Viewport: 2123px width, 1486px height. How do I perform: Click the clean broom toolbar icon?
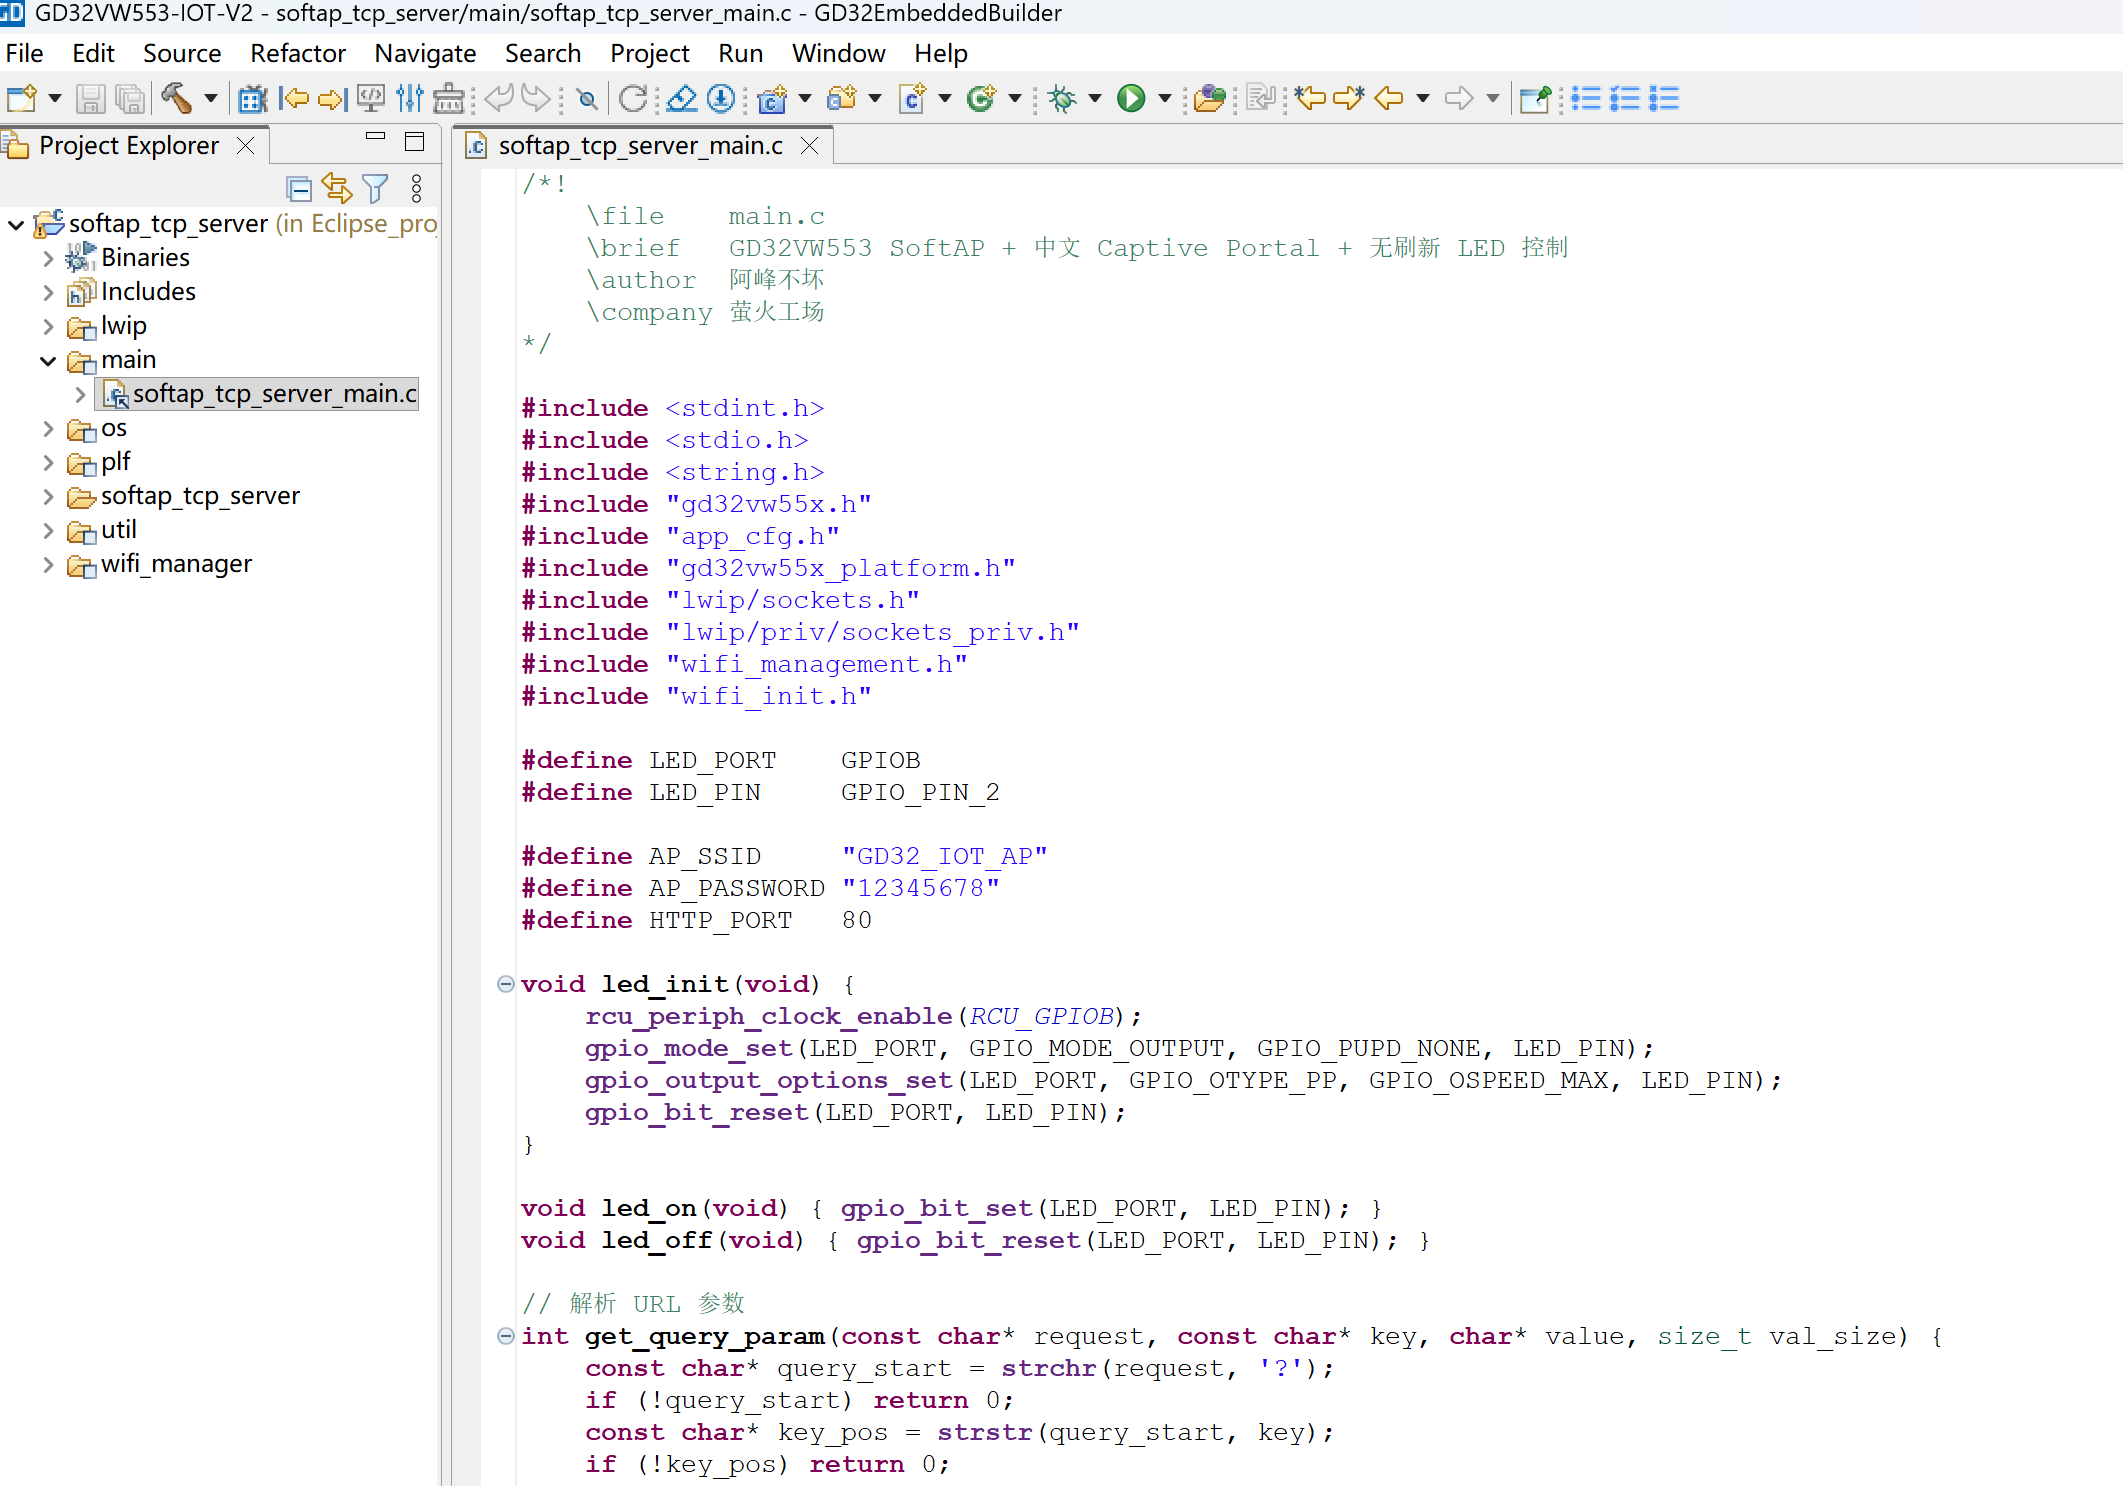coord(449,98)
